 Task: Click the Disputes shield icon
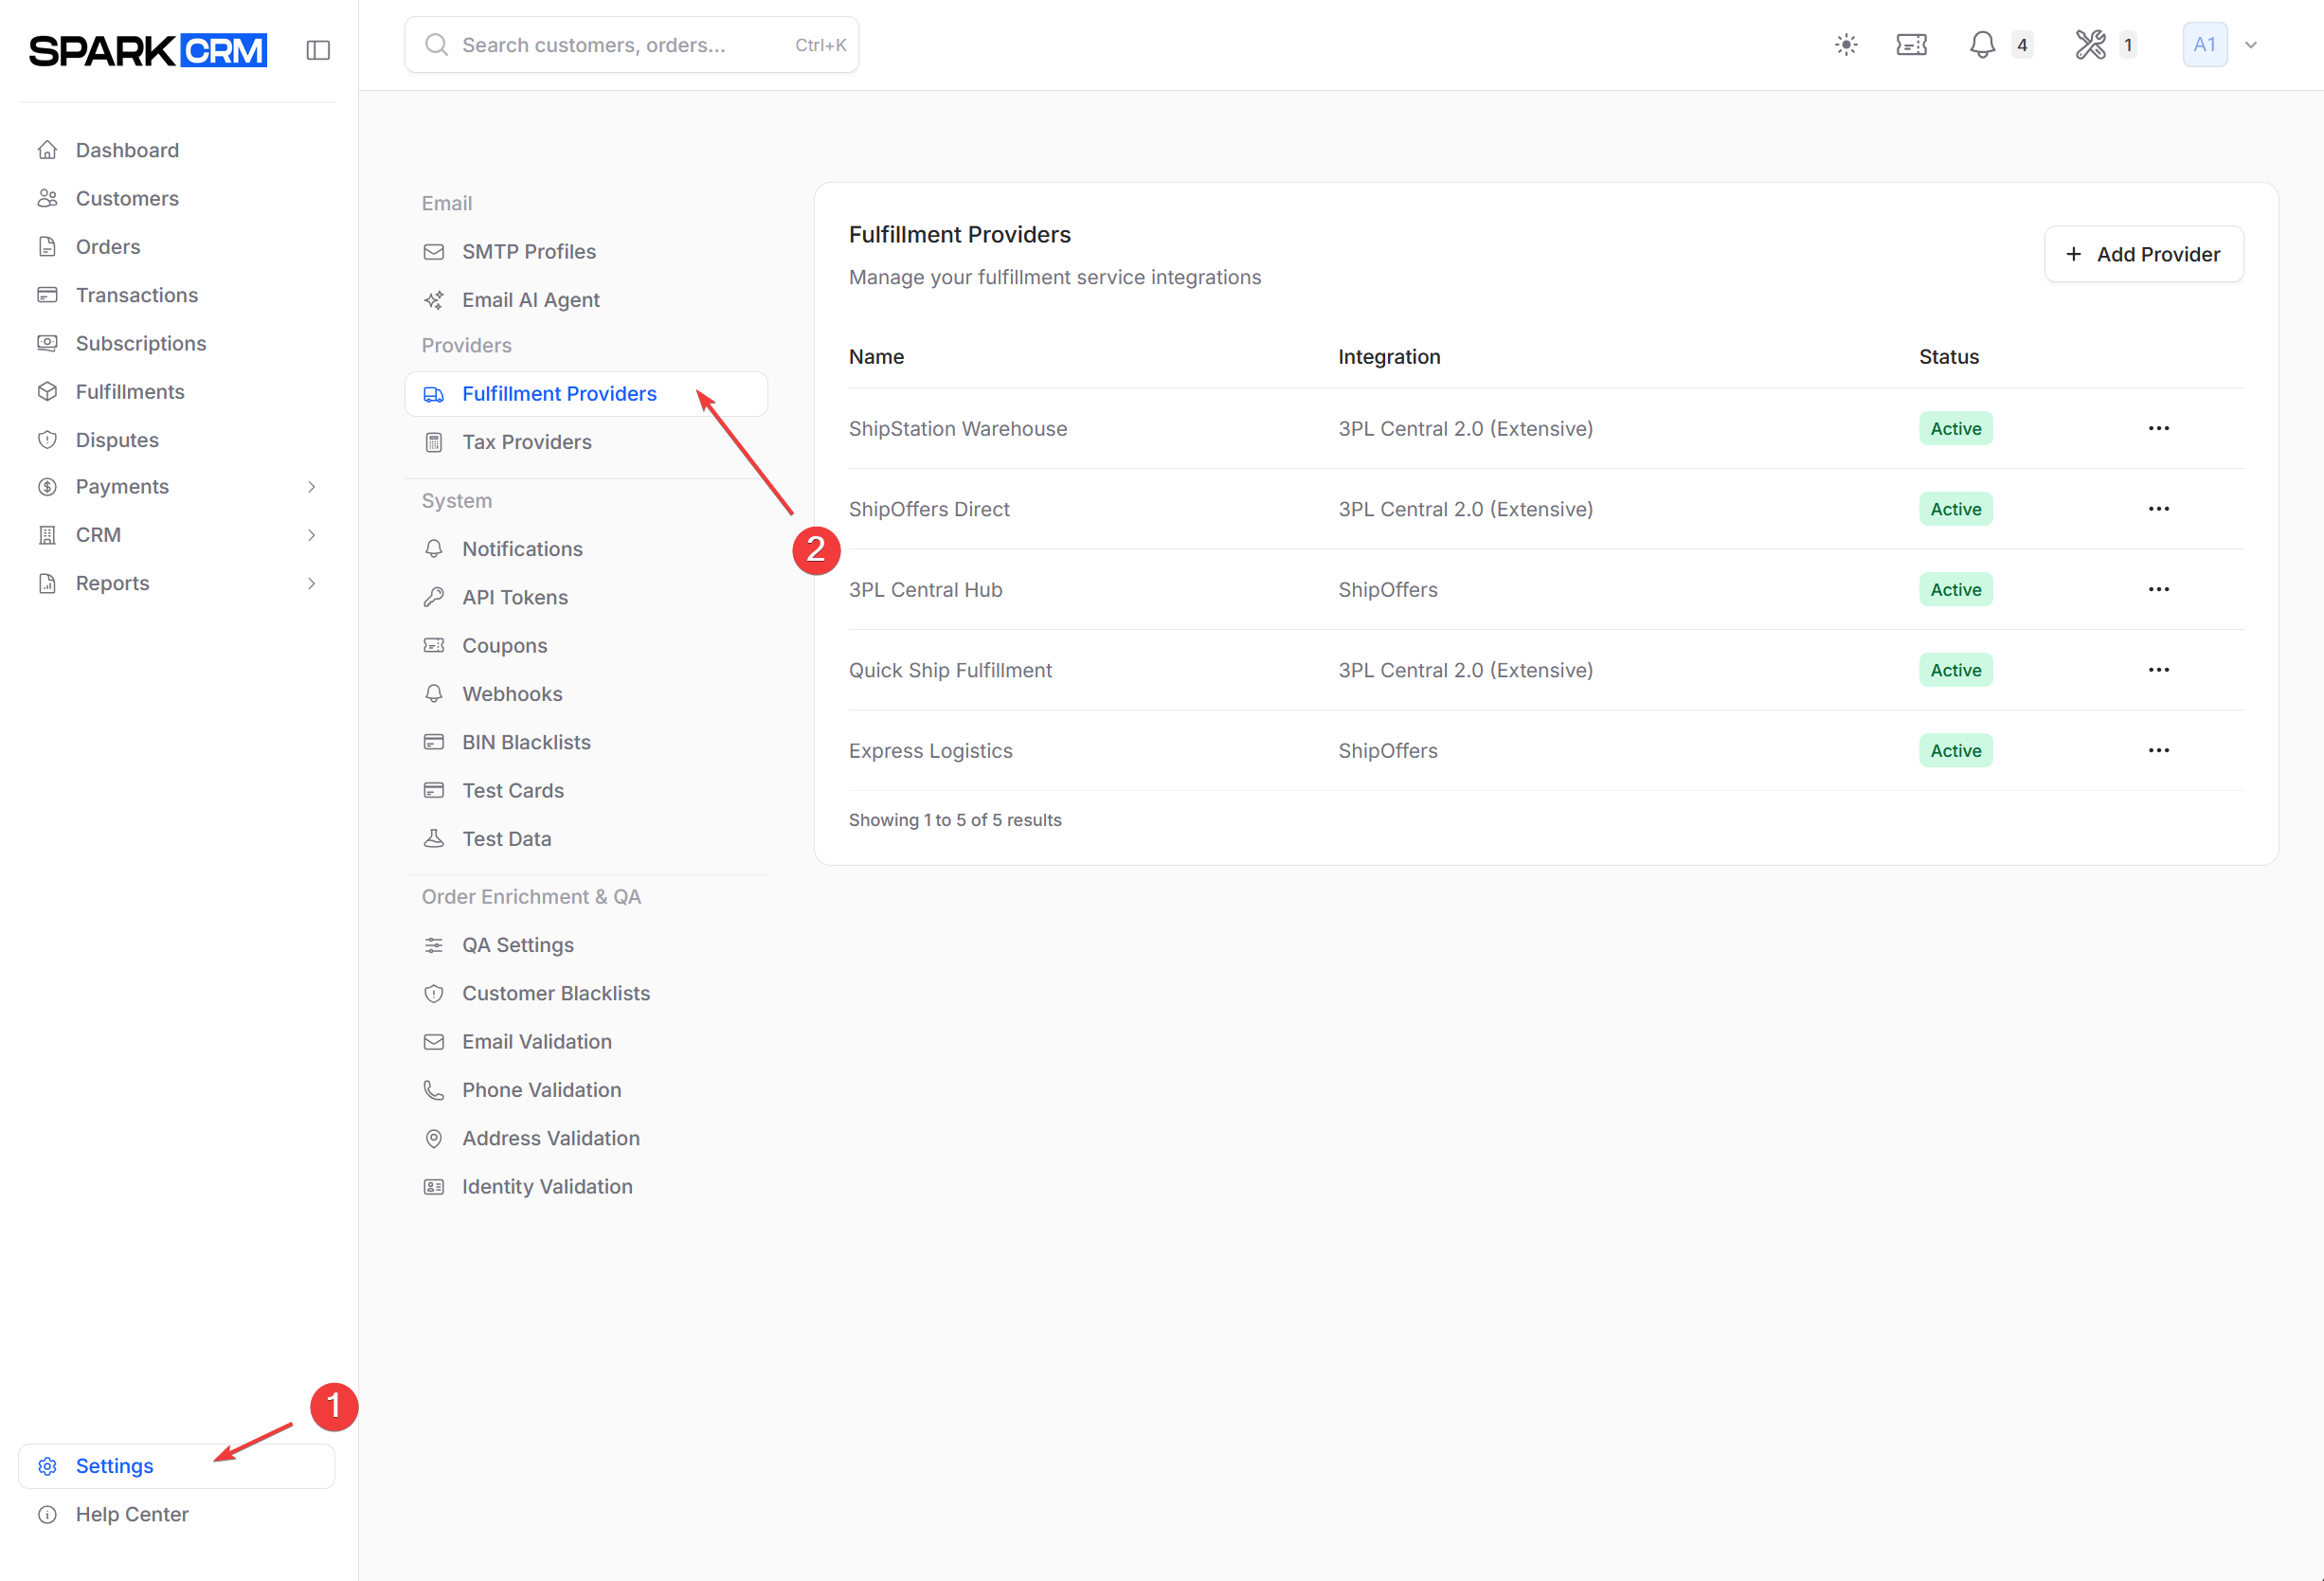pos(47,440)
